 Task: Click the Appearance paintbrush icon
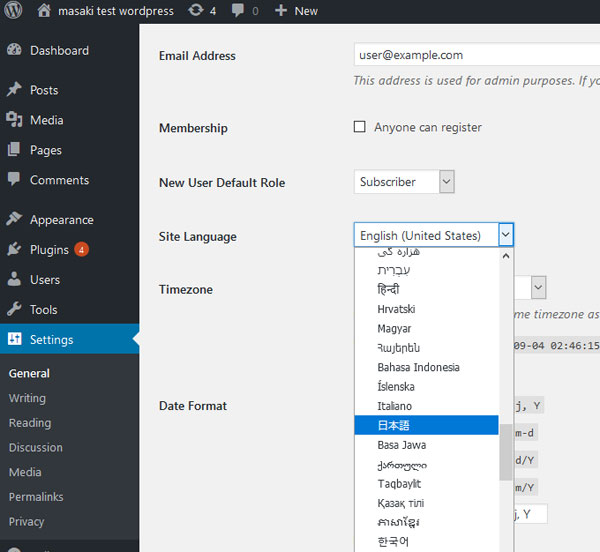14,219
